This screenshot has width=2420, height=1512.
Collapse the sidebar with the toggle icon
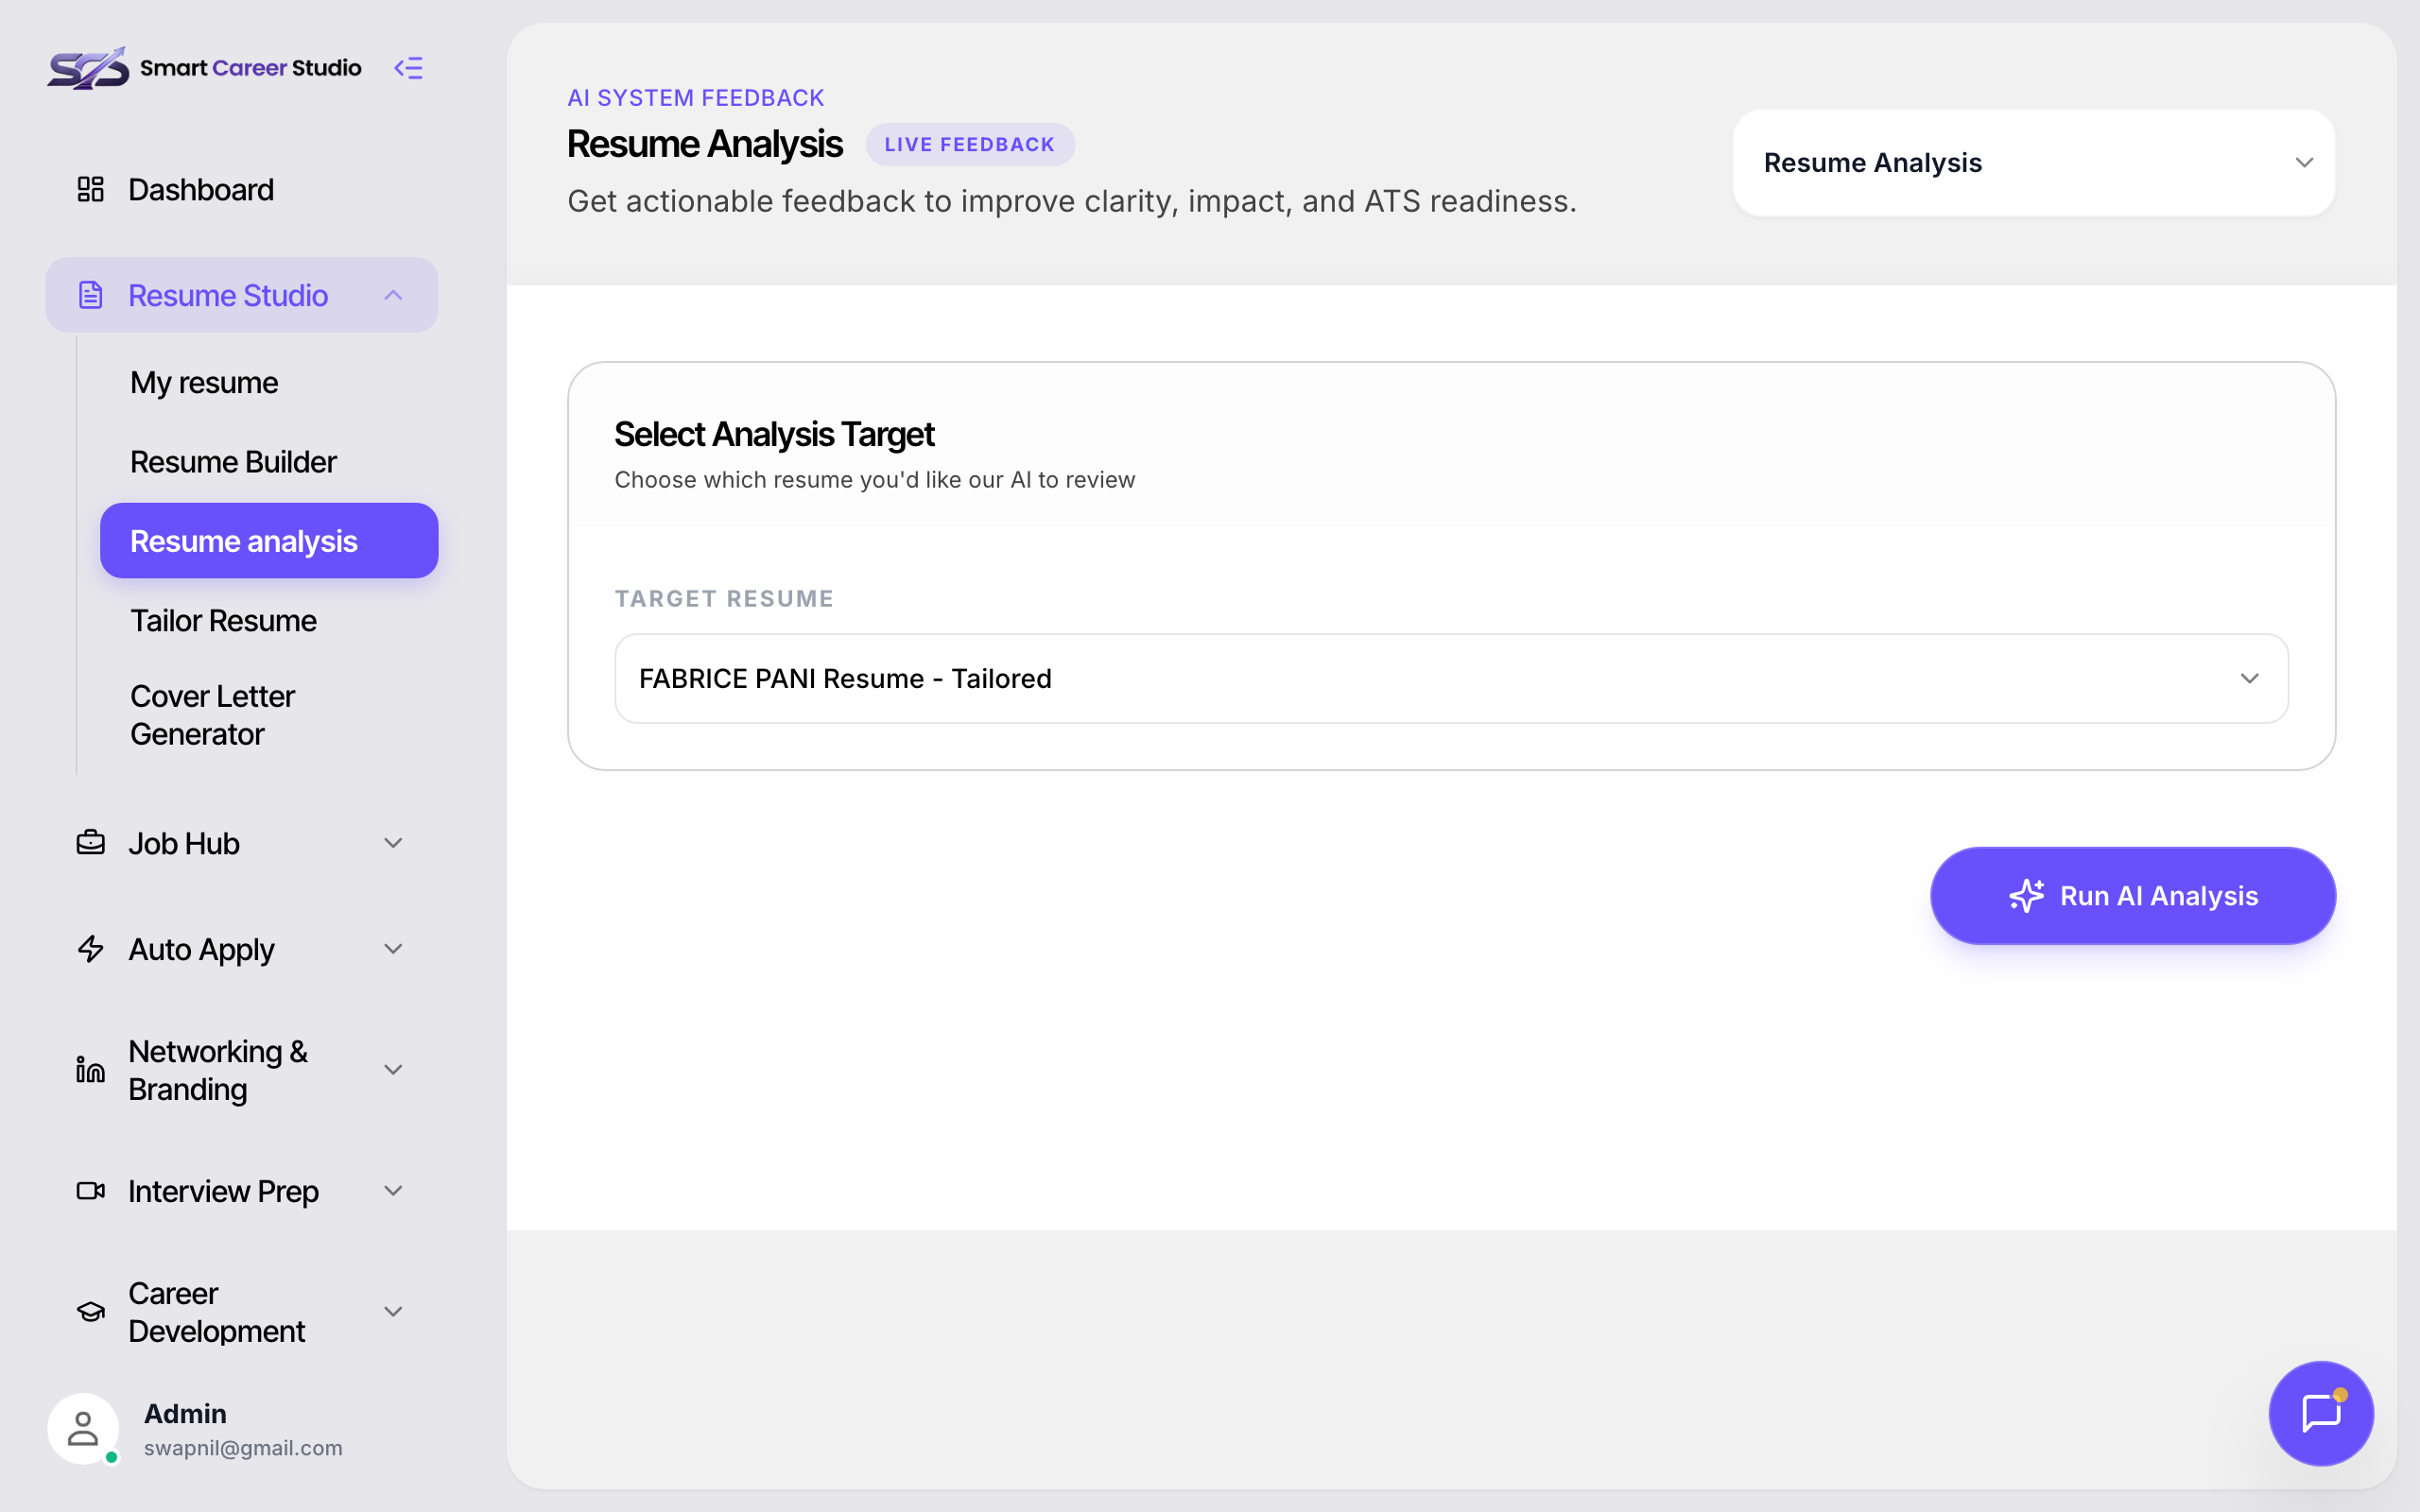point(408,68)
